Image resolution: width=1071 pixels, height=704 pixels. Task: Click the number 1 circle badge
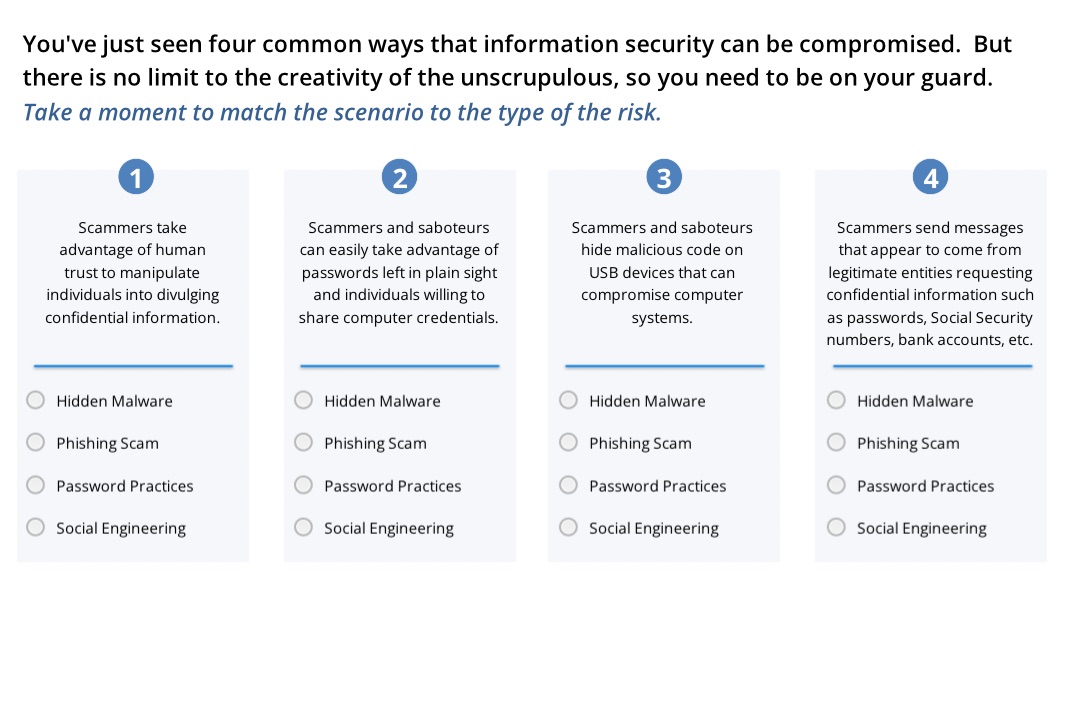(x=136, y=178)
